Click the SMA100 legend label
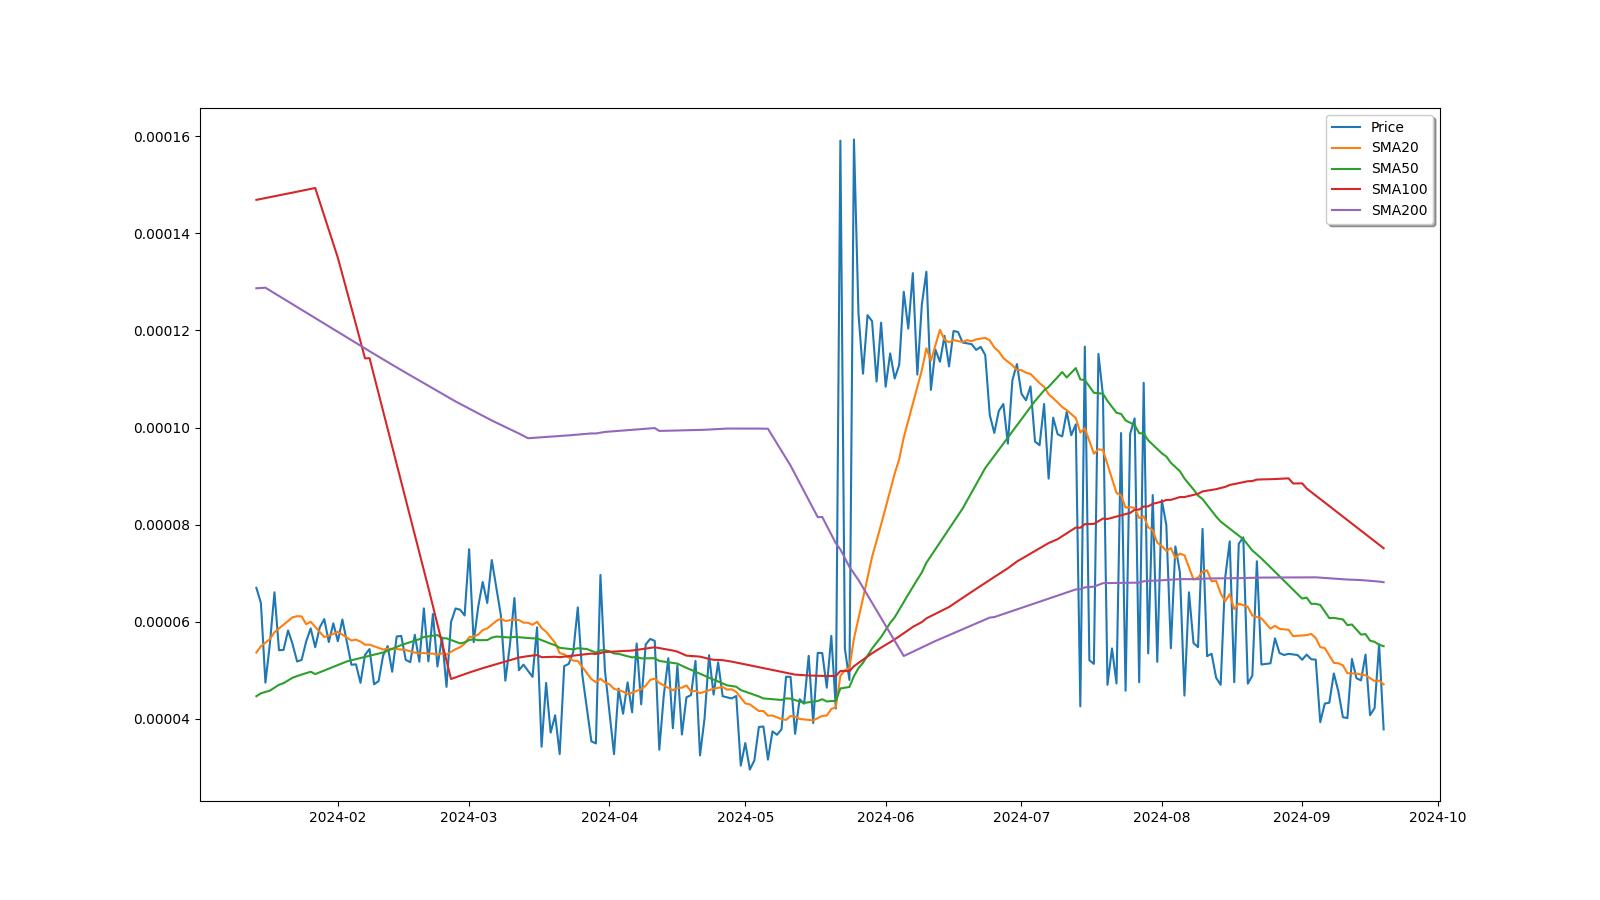This screenshot has height=900, width=1600. pos(1399,190)
